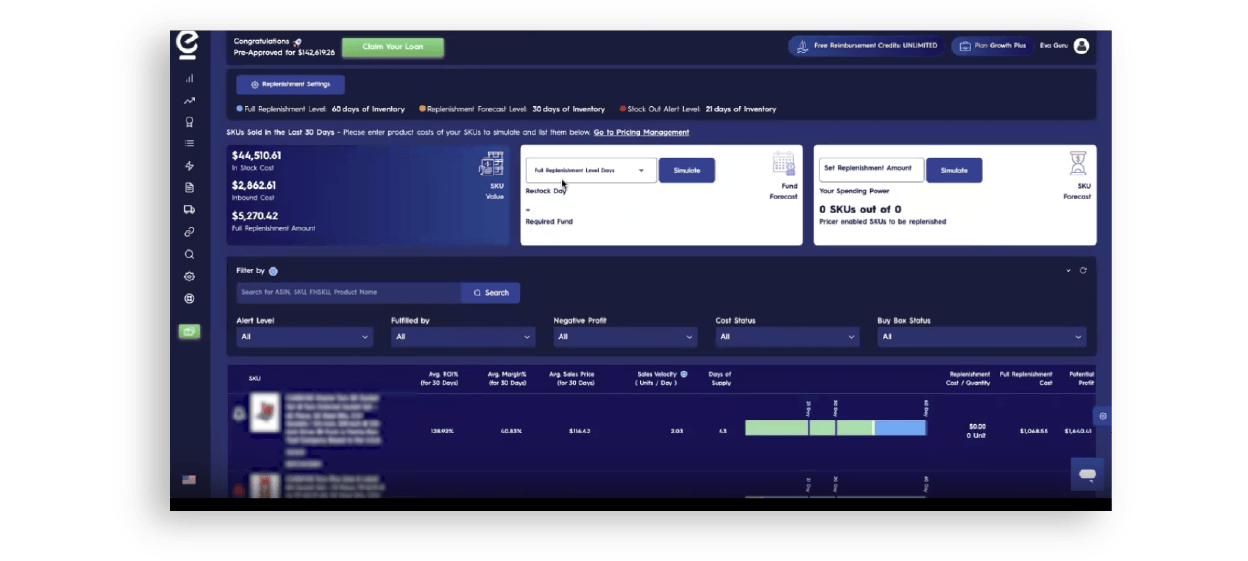
Task: Click the Full Replenishment Cost column header
Action: click(1026, 378)
